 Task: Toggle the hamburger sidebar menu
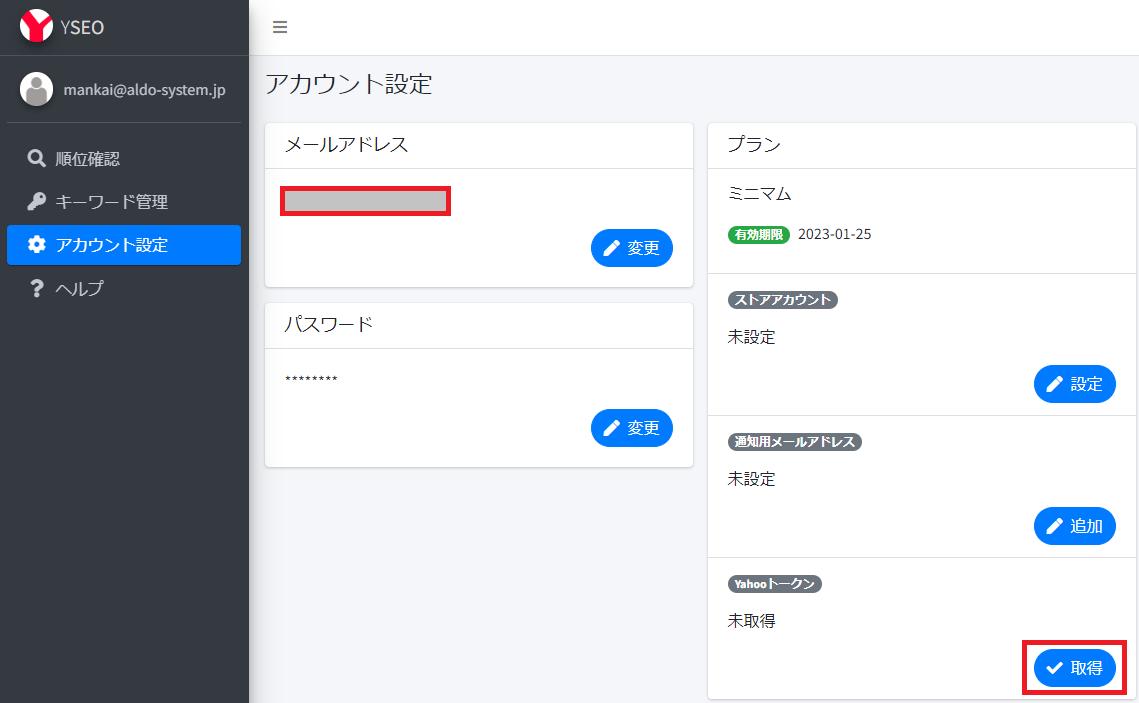pos(280,27)
